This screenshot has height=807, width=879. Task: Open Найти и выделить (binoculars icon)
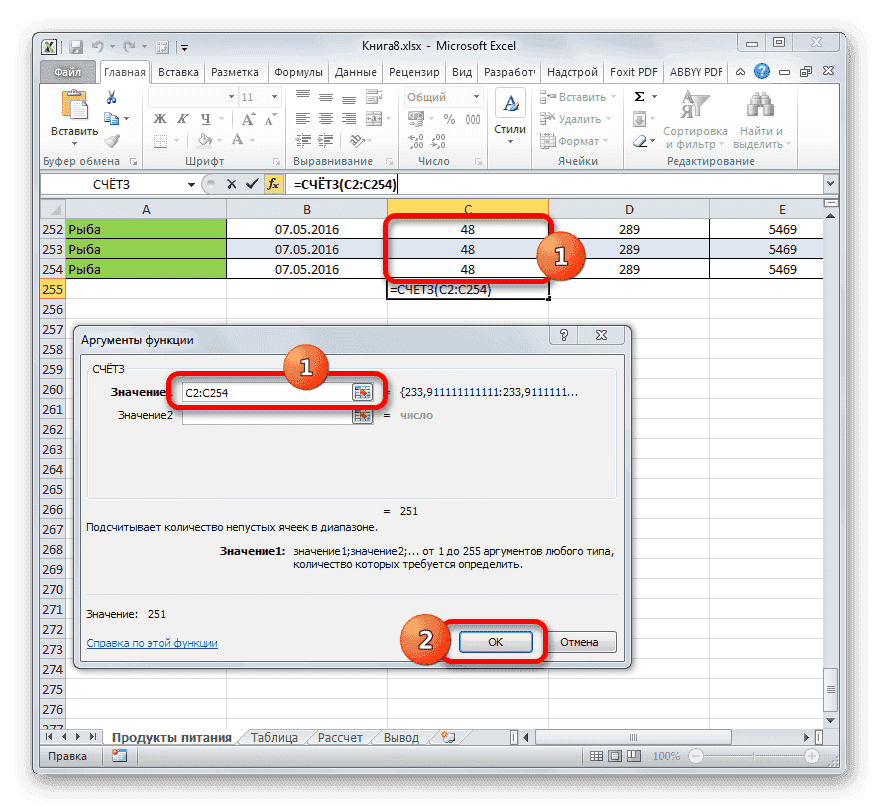click(x=759, y=103)
